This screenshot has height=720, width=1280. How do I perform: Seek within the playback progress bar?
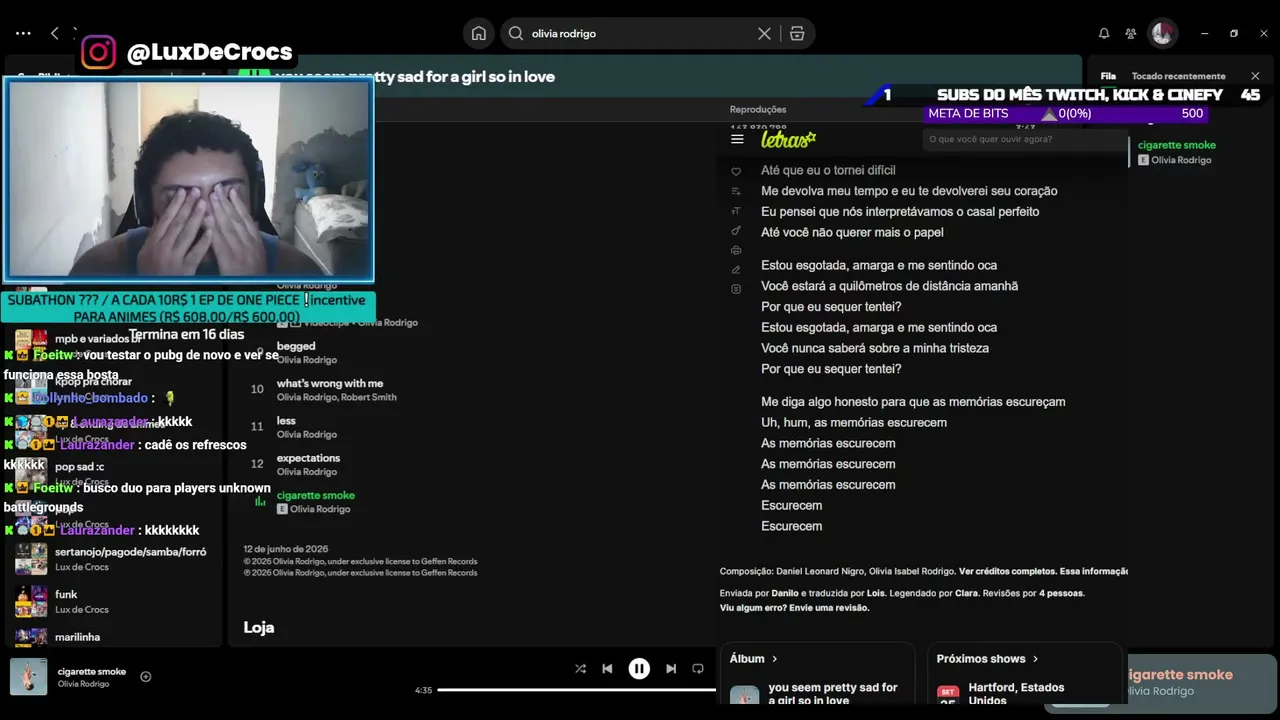(577, 690)
